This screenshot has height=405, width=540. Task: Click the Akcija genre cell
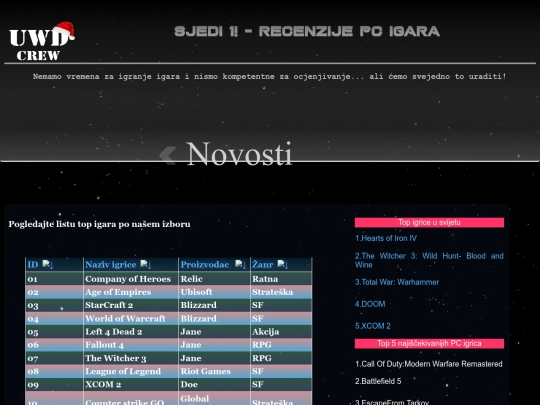pyautogui.click(x=281, y=332)
